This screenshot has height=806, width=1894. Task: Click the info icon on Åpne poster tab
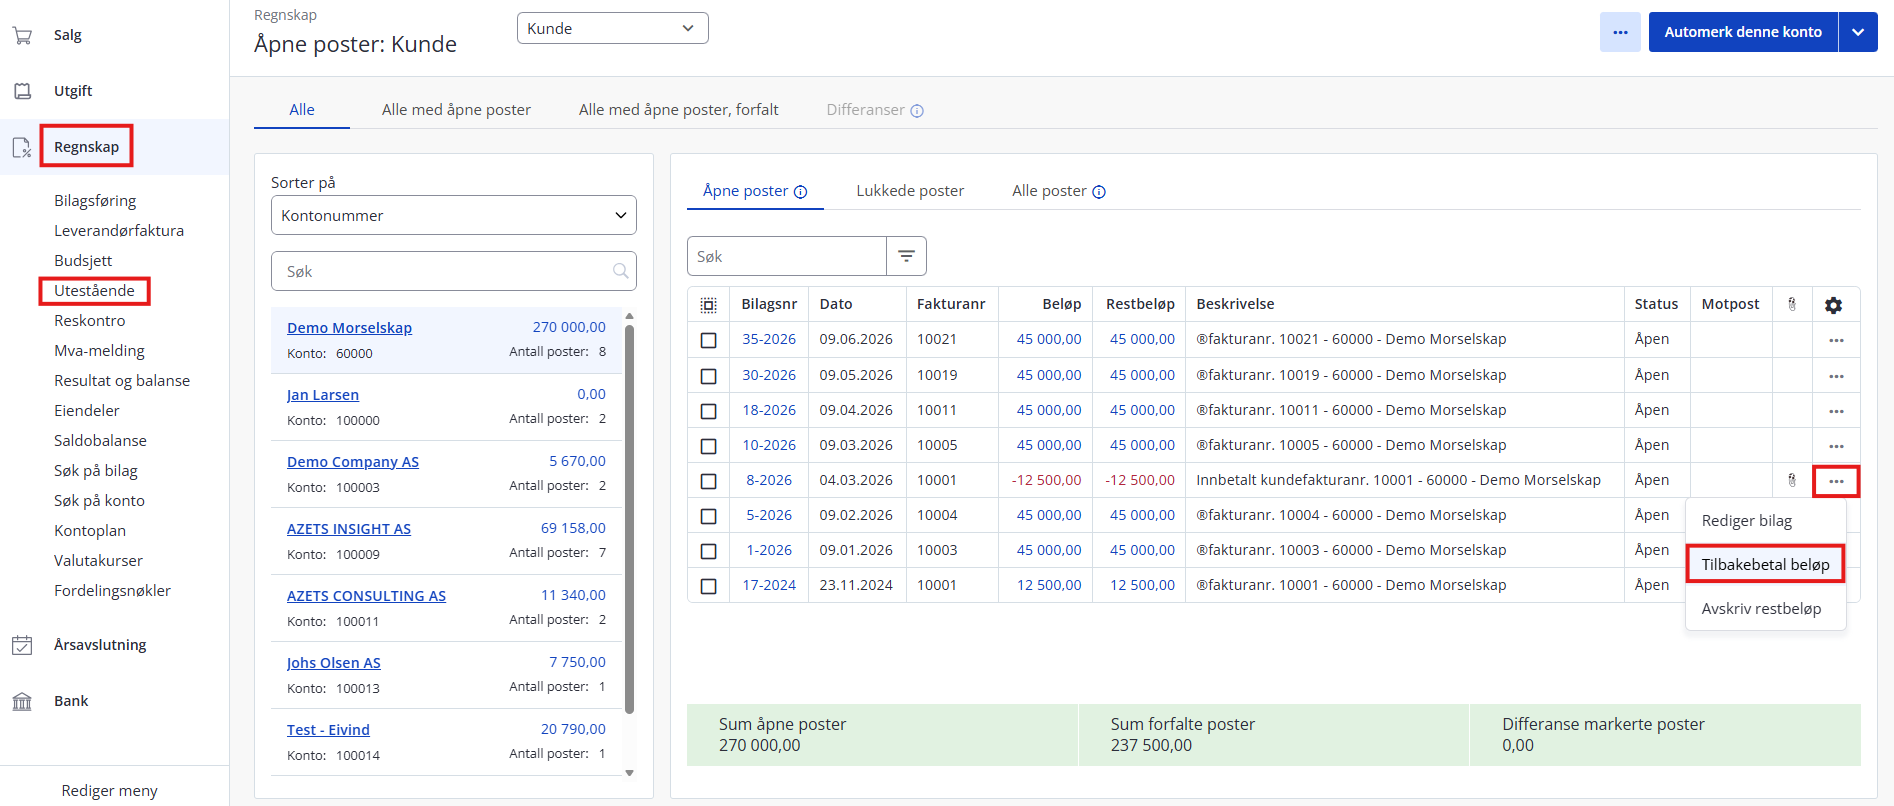pos(800,192)
